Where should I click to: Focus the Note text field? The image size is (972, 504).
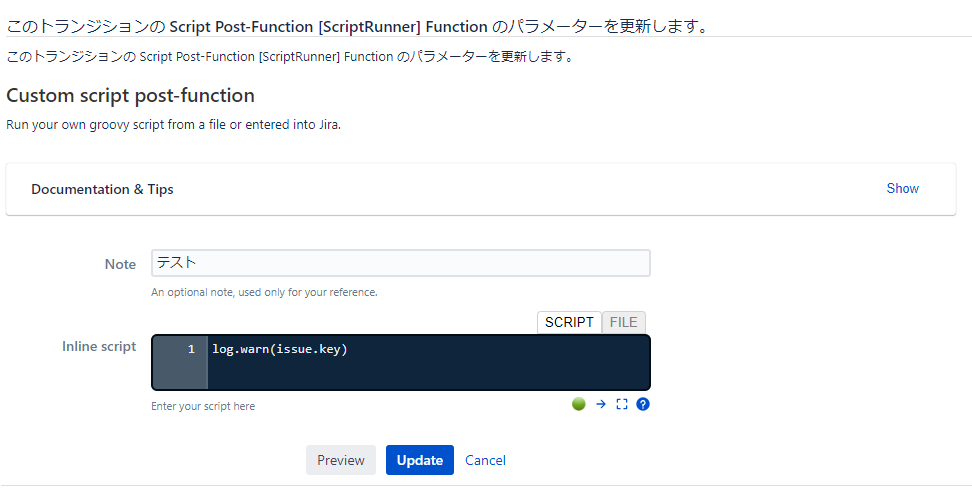[400, 263]
